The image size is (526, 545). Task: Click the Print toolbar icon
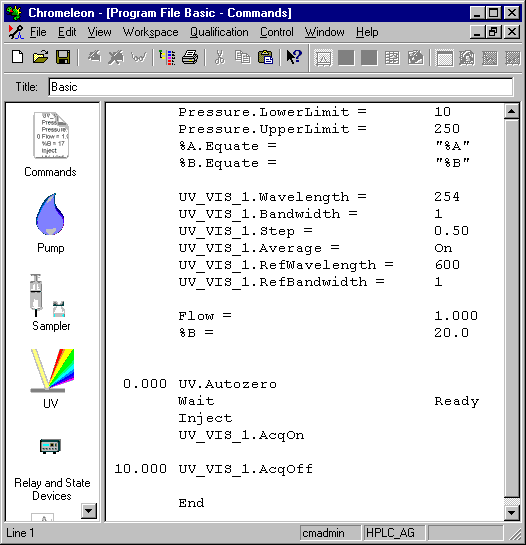pyautogui.click(x=190, y=57)
